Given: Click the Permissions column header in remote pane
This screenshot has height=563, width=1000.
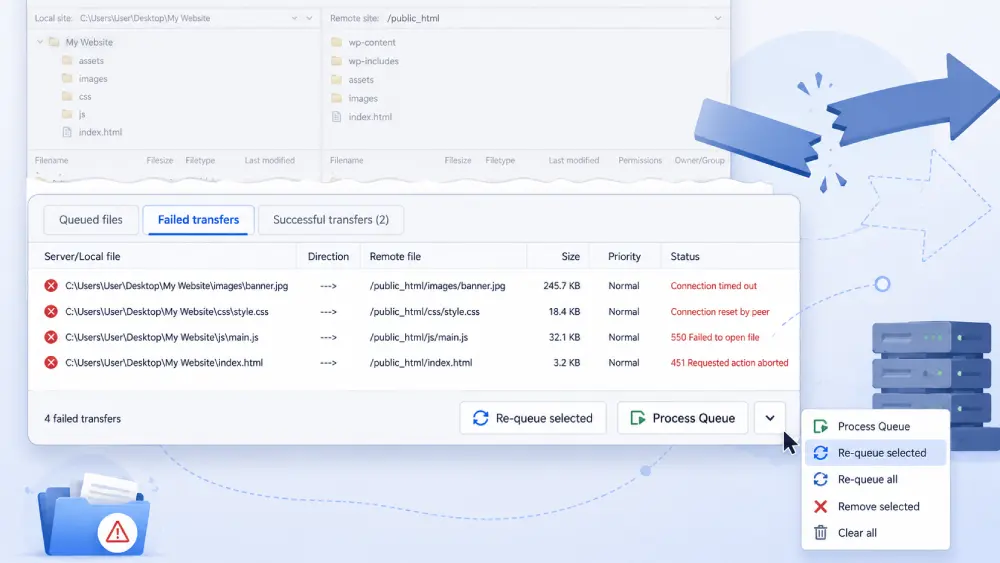Looking at the screenshot, I should coord(640,161).
